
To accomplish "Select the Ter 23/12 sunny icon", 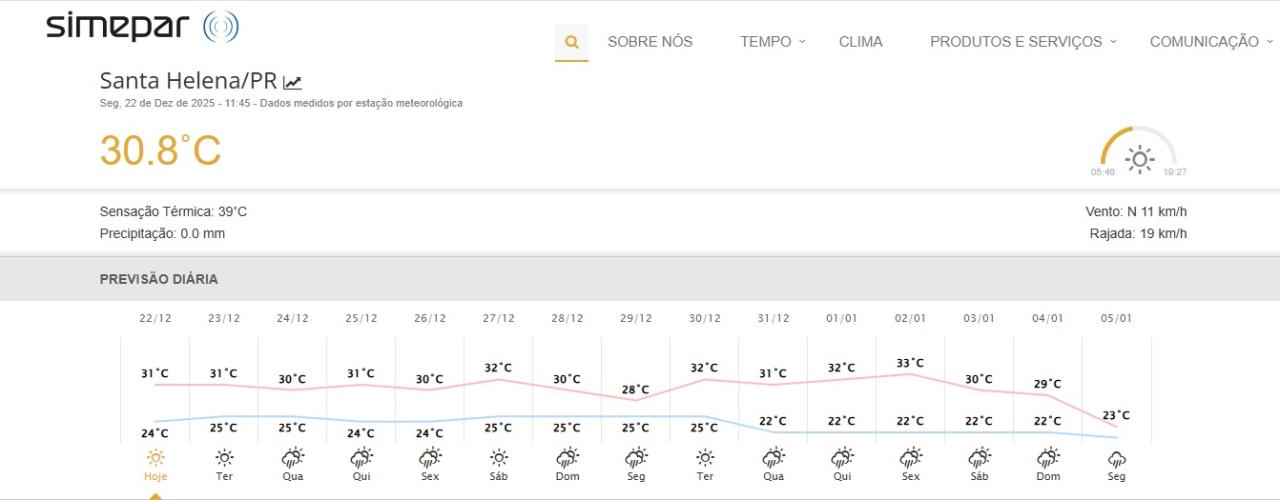I will pyautogui.click(x=224, y=457).
